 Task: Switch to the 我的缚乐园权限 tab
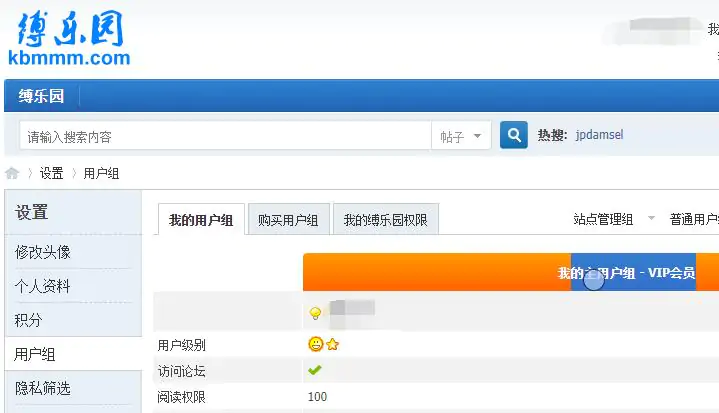coord(386,220)
